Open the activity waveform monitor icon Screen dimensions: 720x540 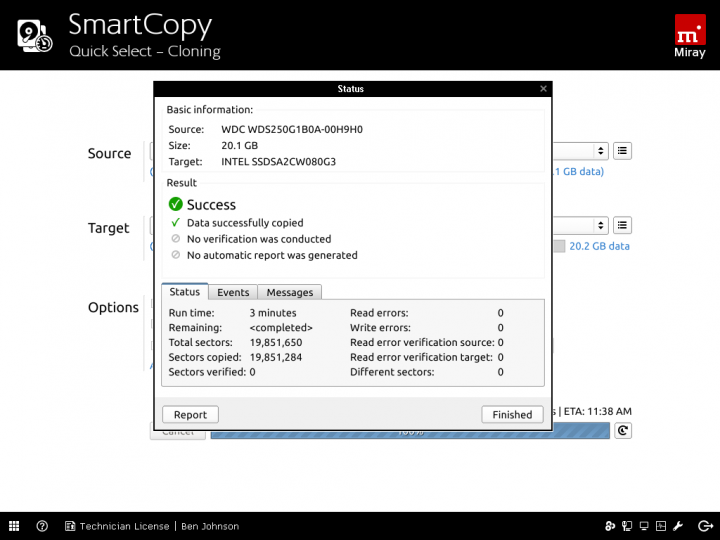click(x=661, y=526)
